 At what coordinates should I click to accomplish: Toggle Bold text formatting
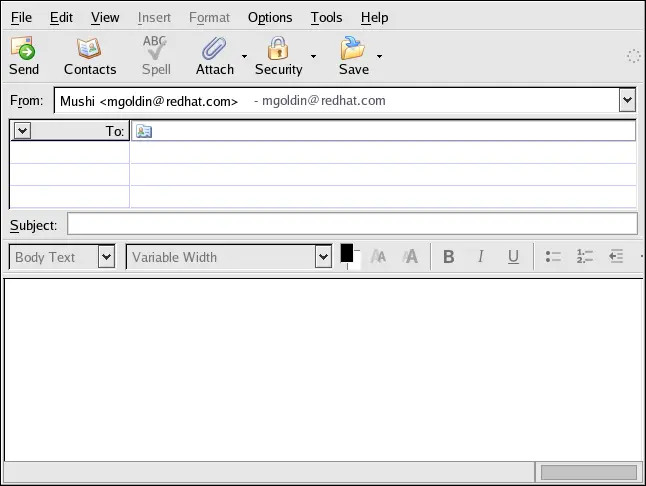(449, 257)
